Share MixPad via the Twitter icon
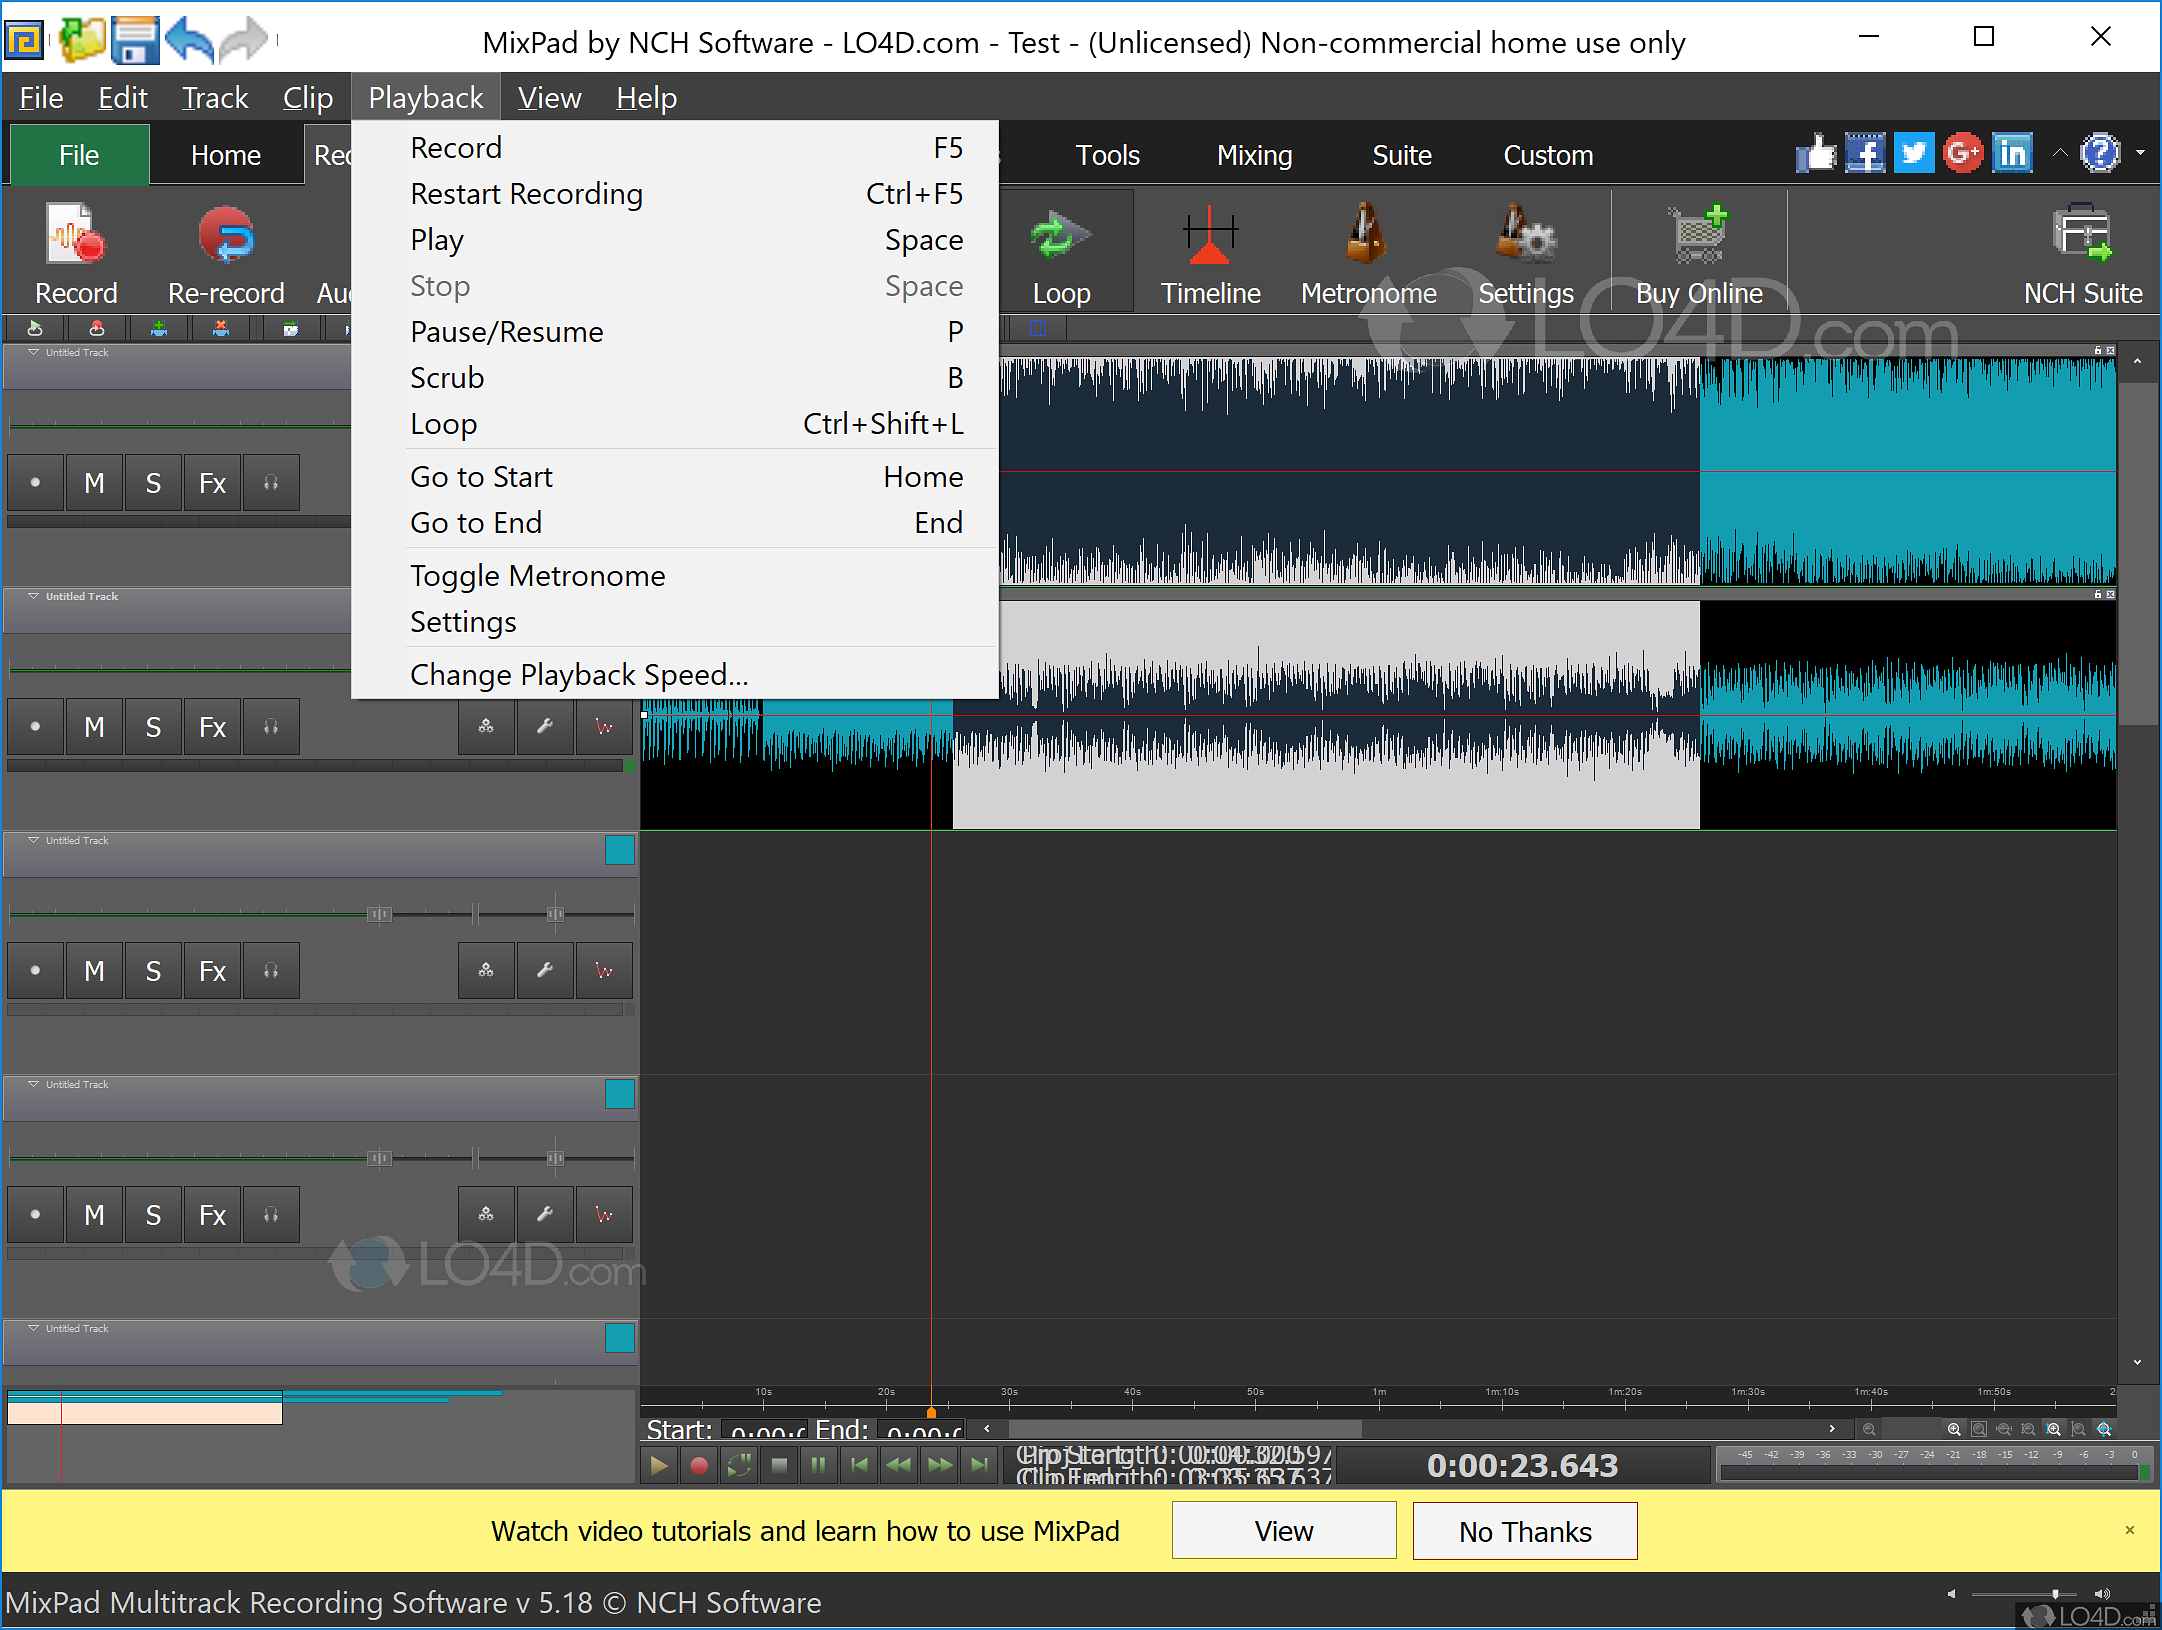Viewport: 2162px width, 1630px height. (1914, 152)
